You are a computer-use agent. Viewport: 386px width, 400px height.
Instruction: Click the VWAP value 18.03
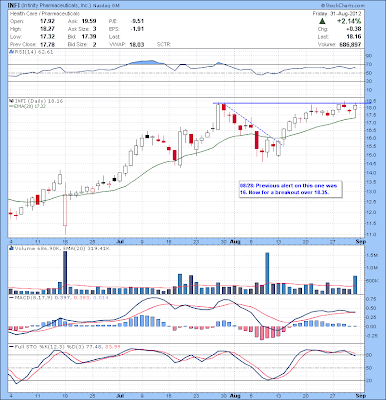pos(137,44)
